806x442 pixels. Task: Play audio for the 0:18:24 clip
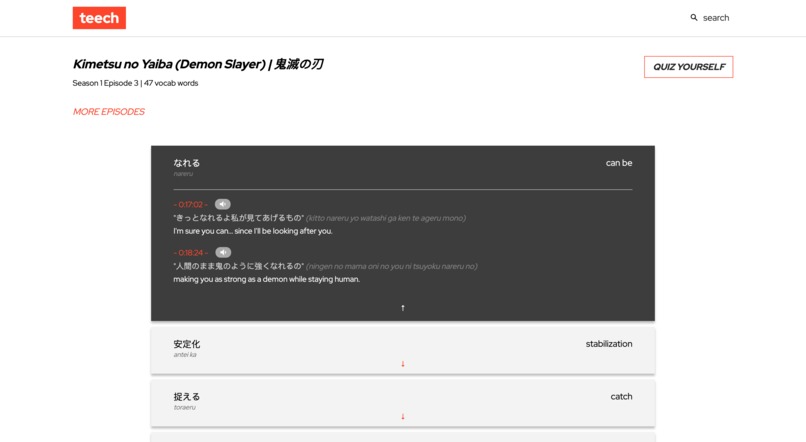tap(223, 252)
